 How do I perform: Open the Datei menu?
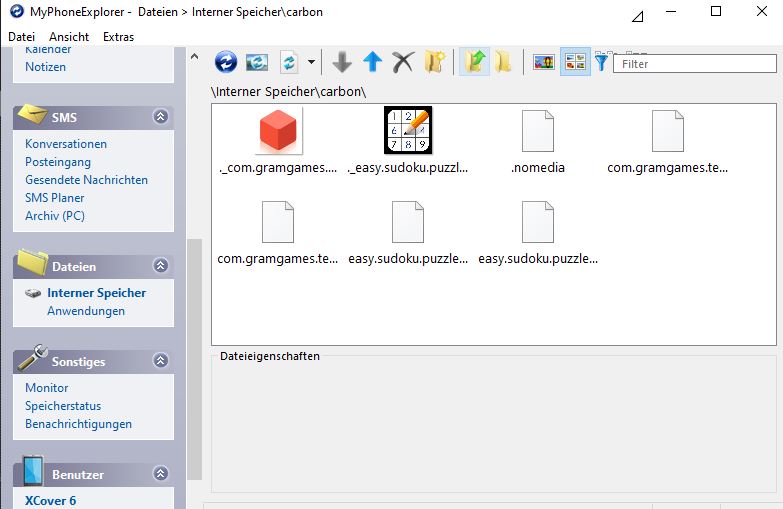click(21, 37)
